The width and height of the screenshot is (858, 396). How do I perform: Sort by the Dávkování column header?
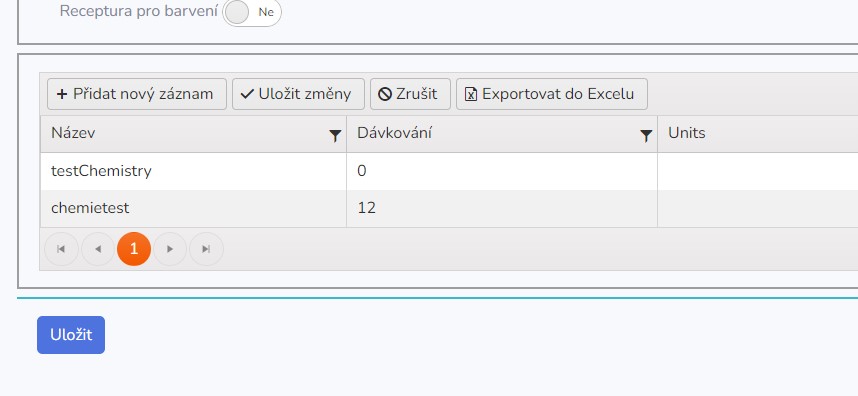click(x=394, y=133)
